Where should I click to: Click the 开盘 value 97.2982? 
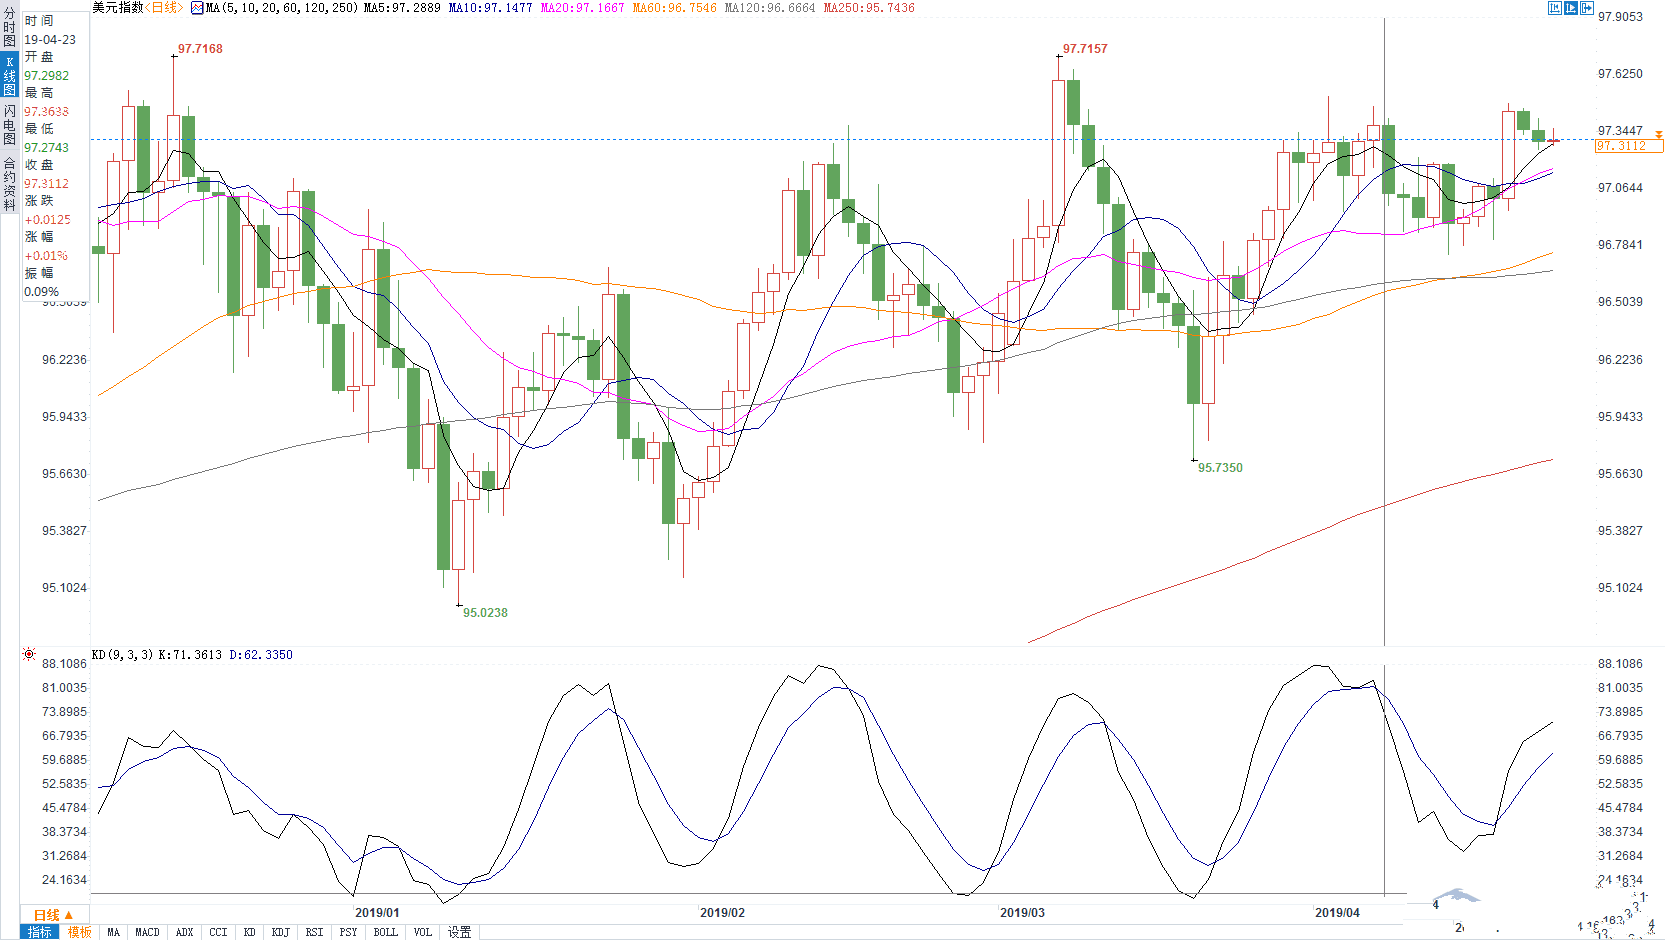(x=47, y=76)
